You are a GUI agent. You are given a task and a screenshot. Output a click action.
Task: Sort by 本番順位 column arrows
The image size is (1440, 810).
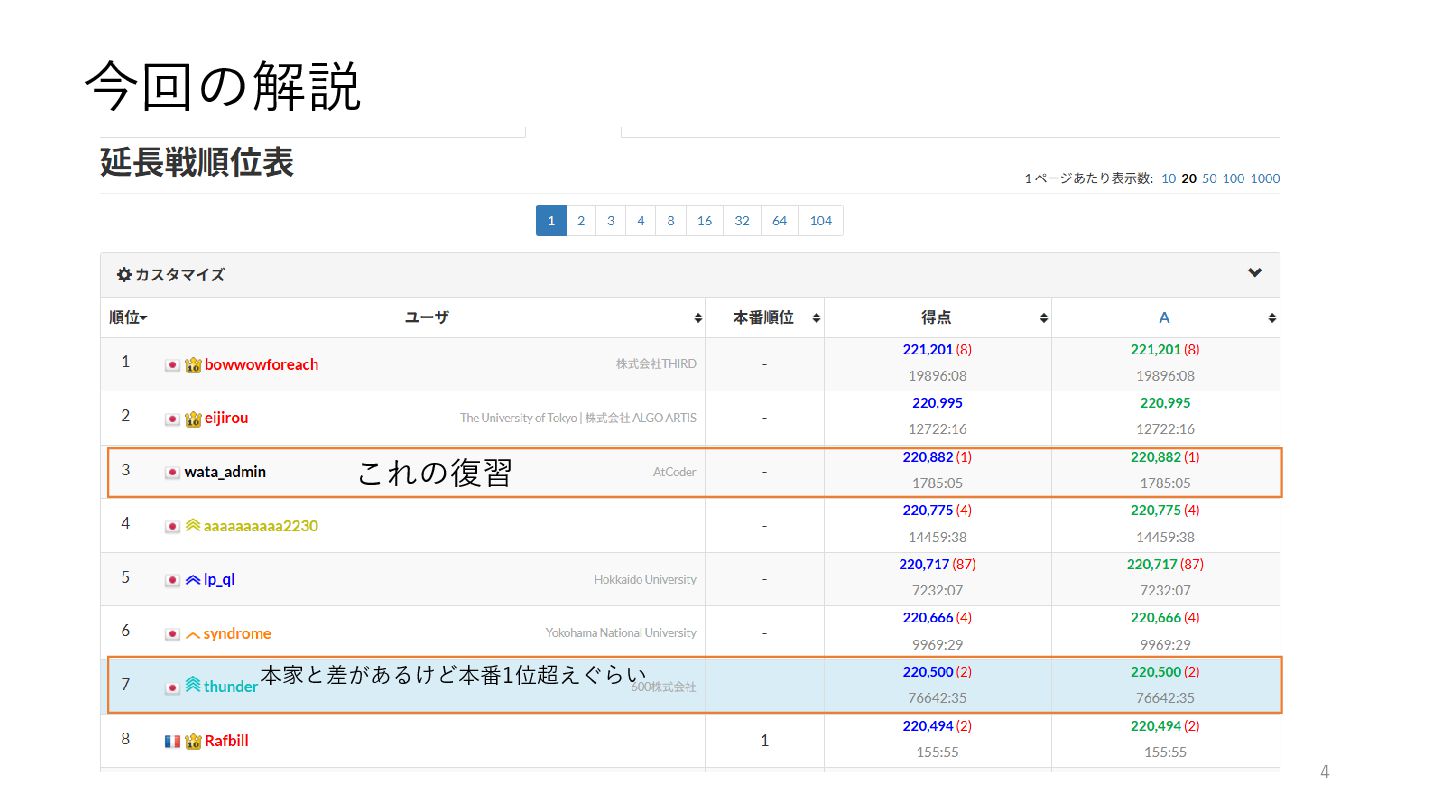point(816,318)
